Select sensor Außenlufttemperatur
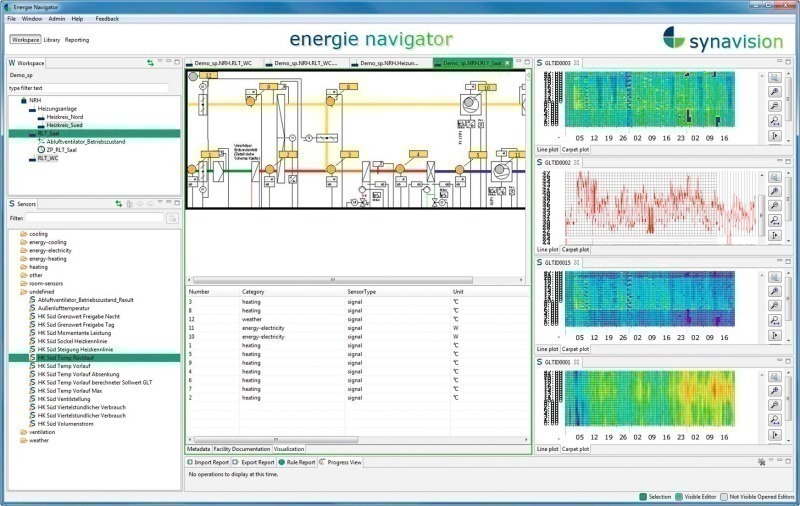Image resolution: width=800 pixels, height=506 pixels. pyautogui.click(x=63, y=308)
